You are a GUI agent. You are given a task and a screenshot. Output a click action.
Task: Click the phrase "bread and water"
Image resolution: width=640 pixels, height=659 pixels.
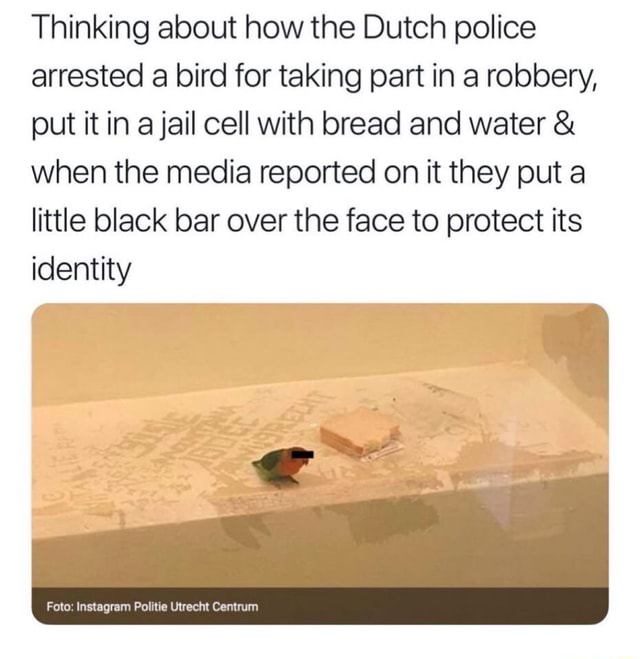click(x=434, y=125)
